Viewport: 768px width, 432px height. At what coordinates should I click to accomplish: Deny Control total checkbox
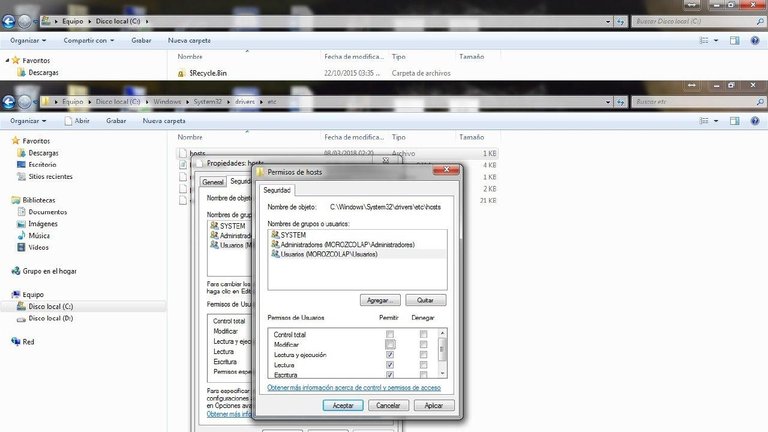point(423,334)
